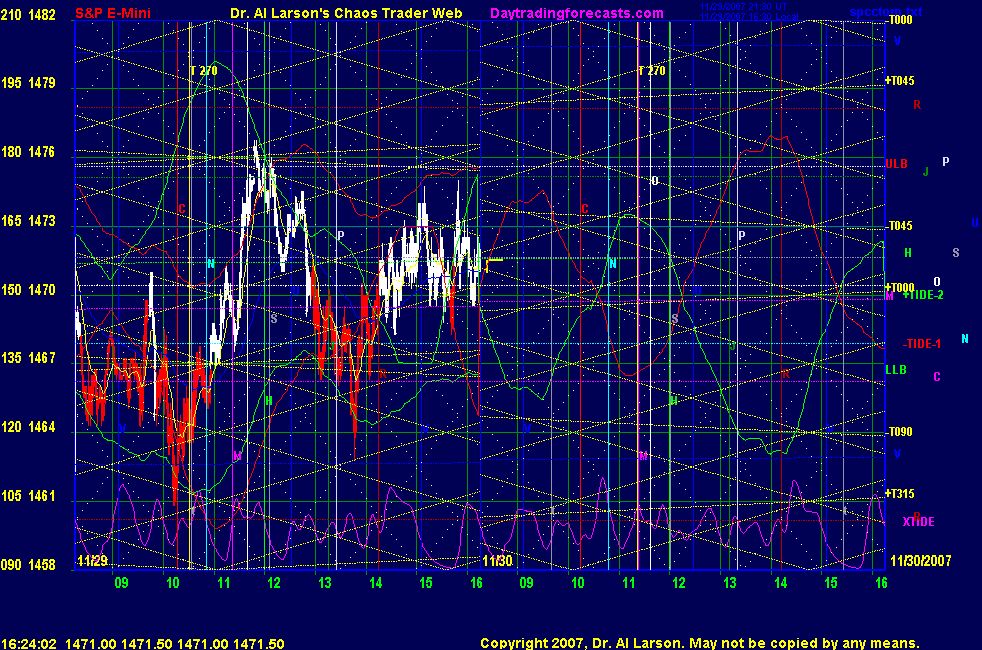Click the +T000 line label
This screenshot has width=982, height=650.
900,287
